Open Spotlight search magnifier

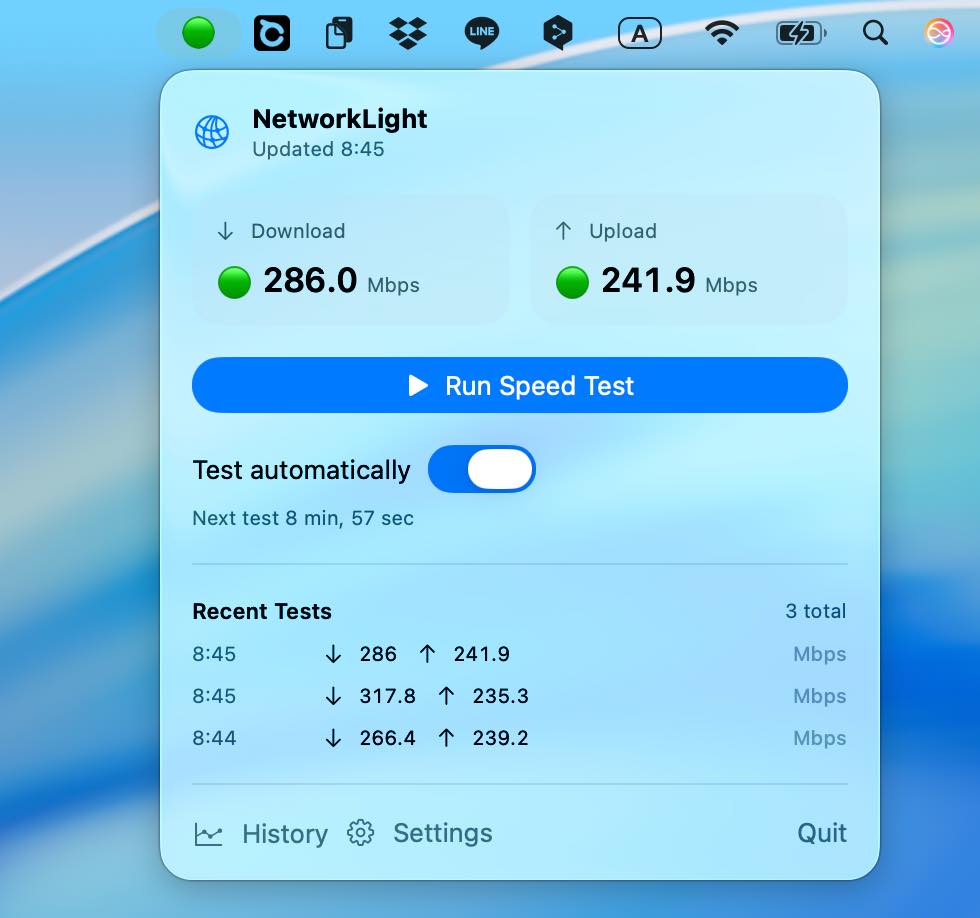pos(875,32)
